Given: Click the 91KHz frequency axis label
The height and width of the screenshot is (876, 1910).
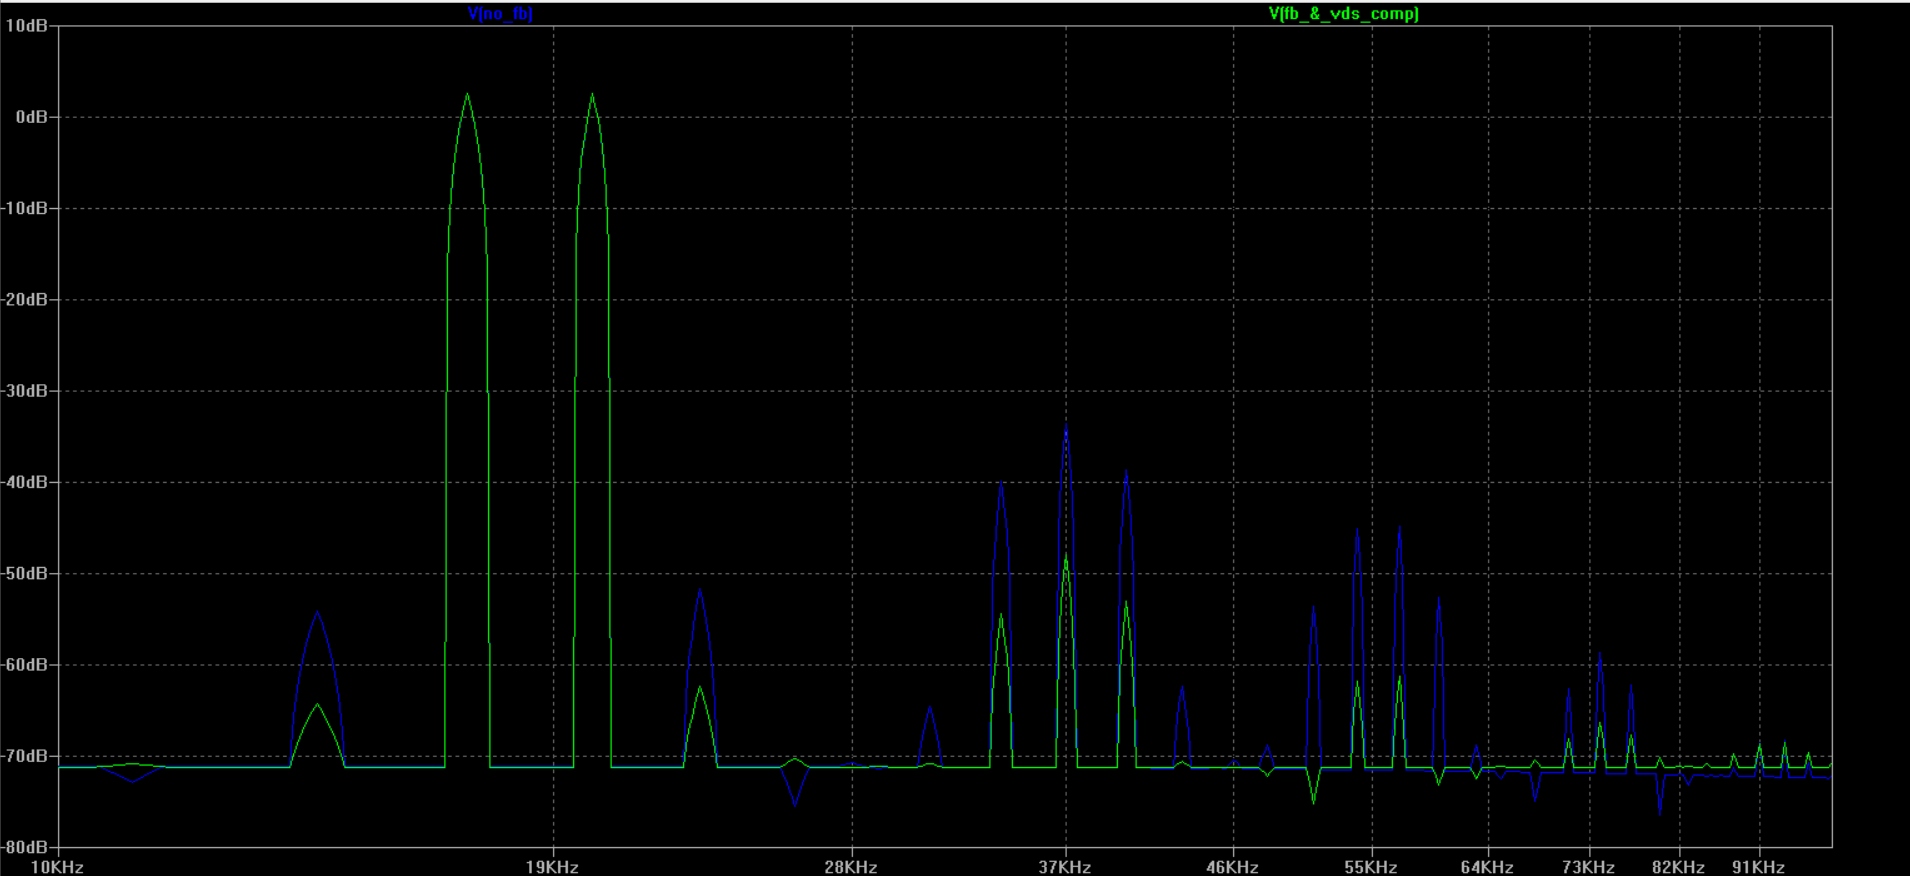Looking at the screenshot, I should click(1758, 867).
